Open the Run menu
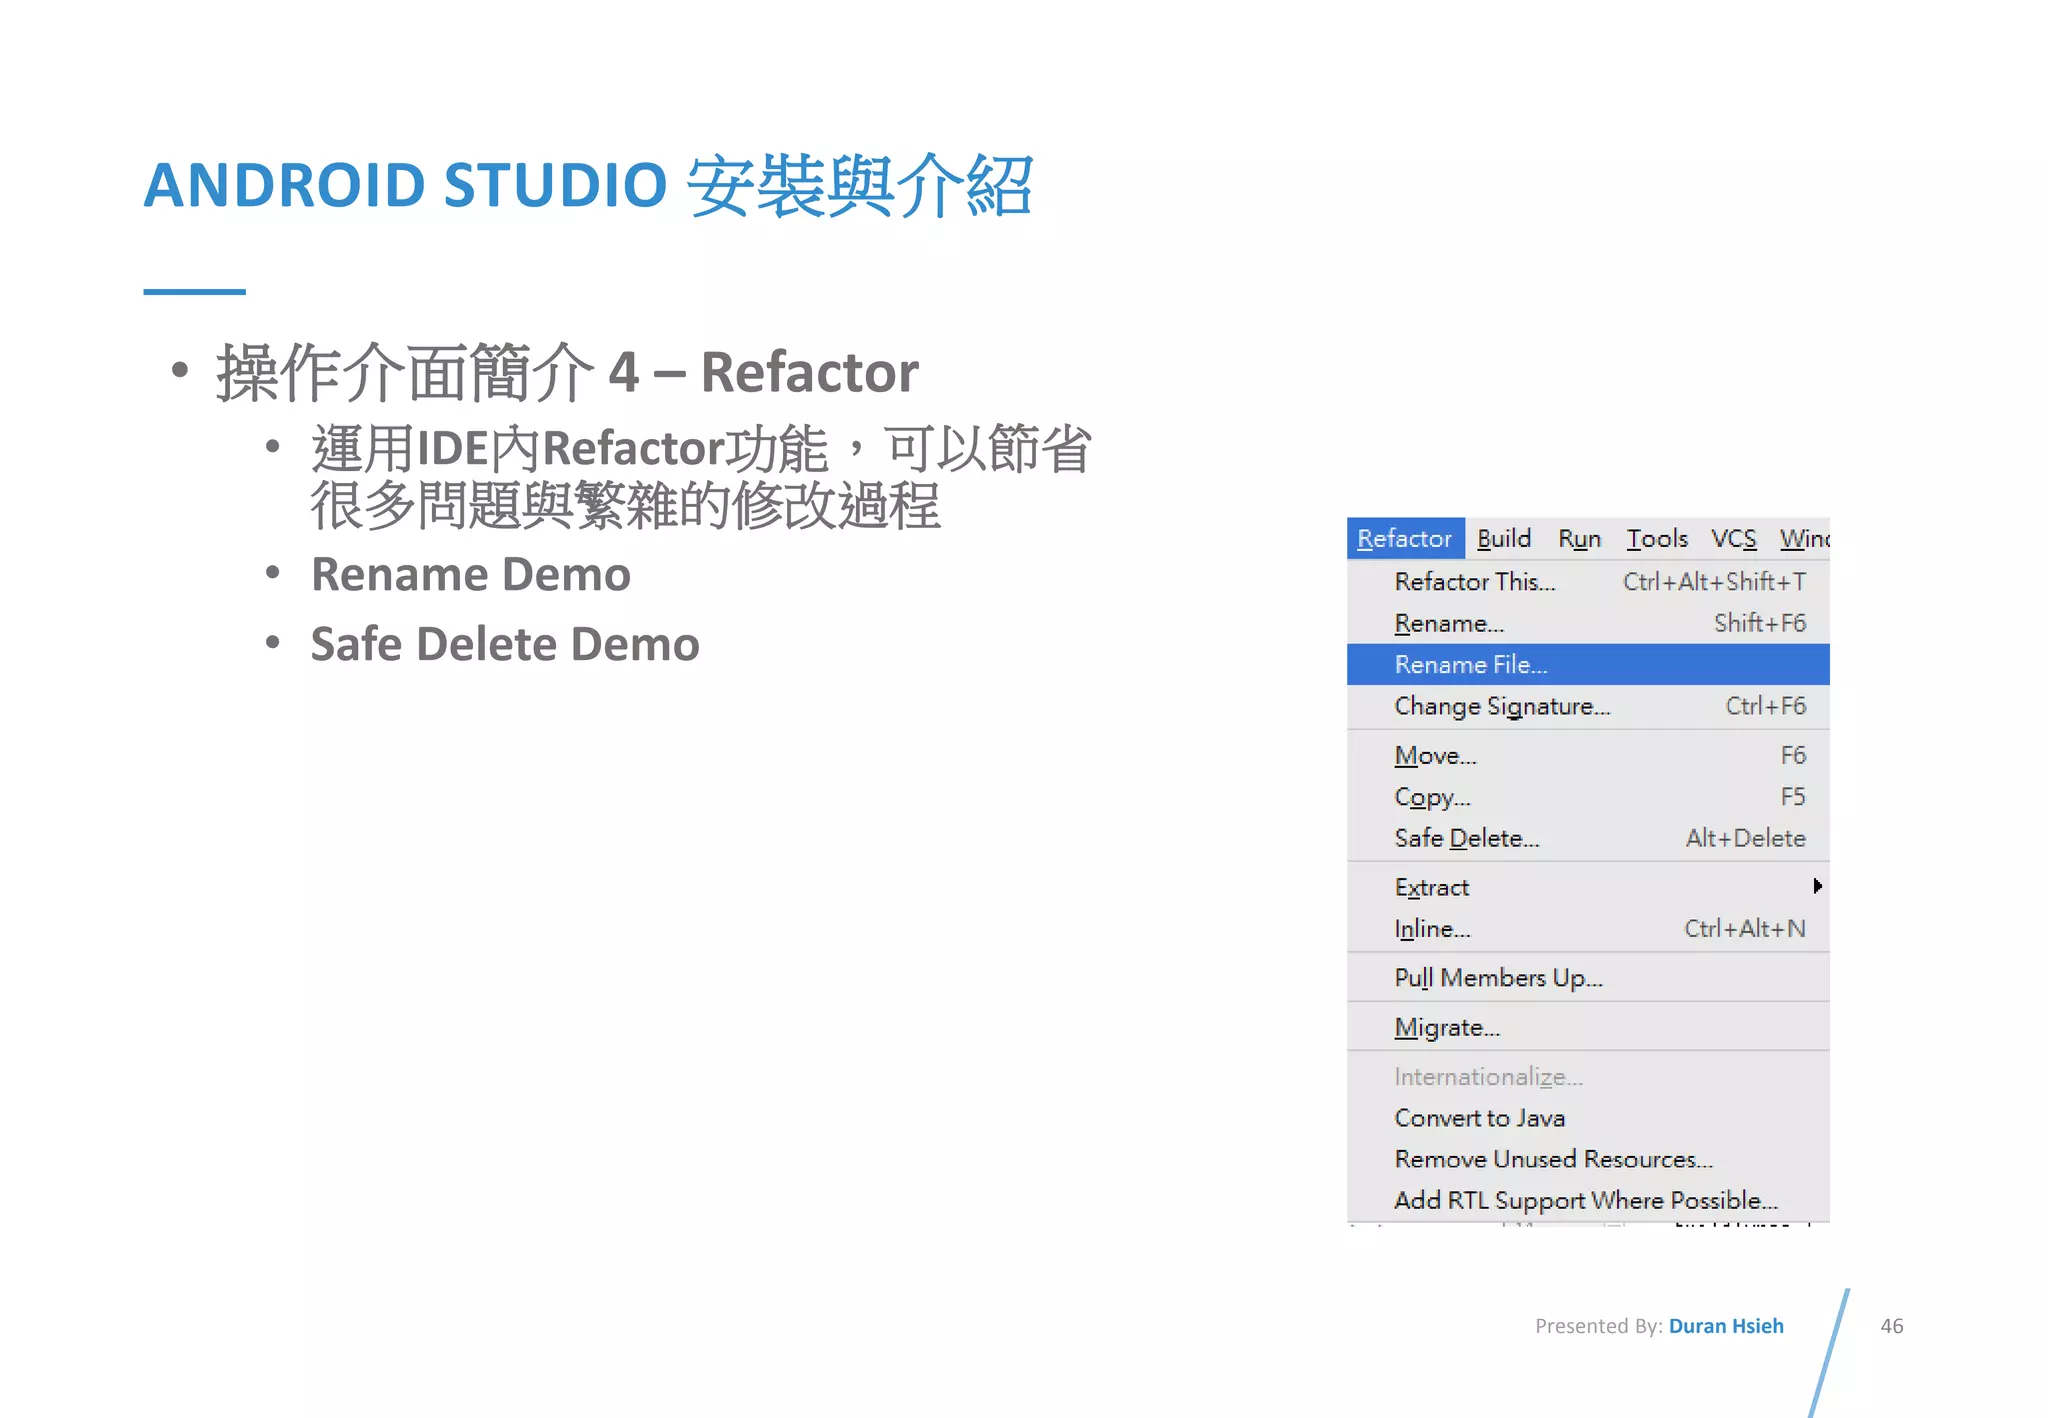Image resolution: width=2048 pixels, height=1418 pixels. click(1580, 539)
